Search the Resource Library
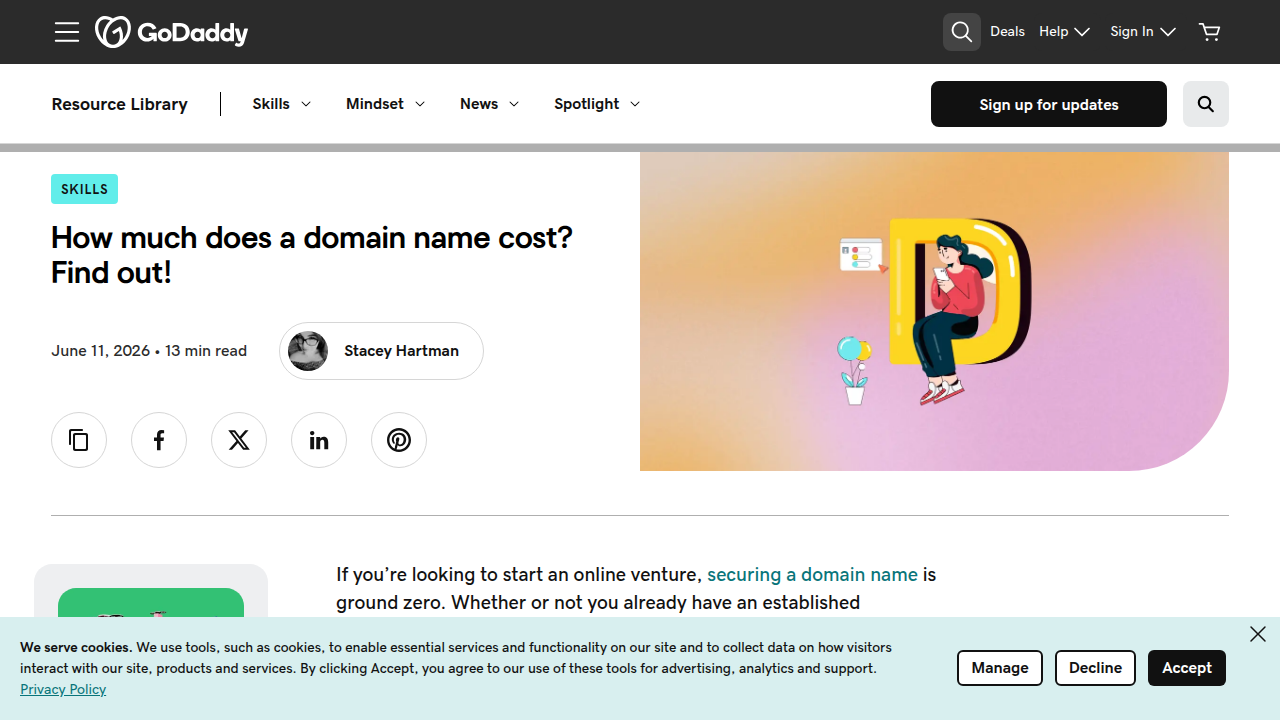The width and height of the screenshot is (1280, 720). [1206, 104]
